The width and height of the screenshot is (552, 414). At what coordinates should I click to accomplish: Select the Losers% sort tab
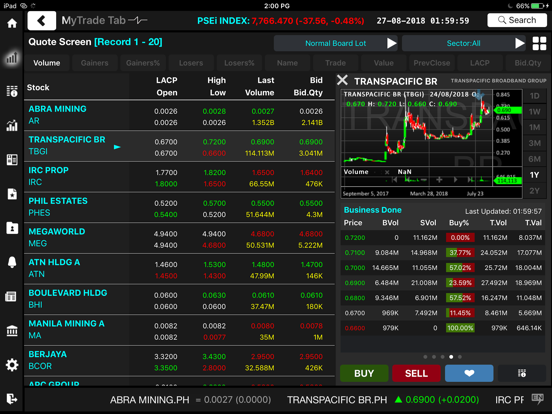point(239,63)
